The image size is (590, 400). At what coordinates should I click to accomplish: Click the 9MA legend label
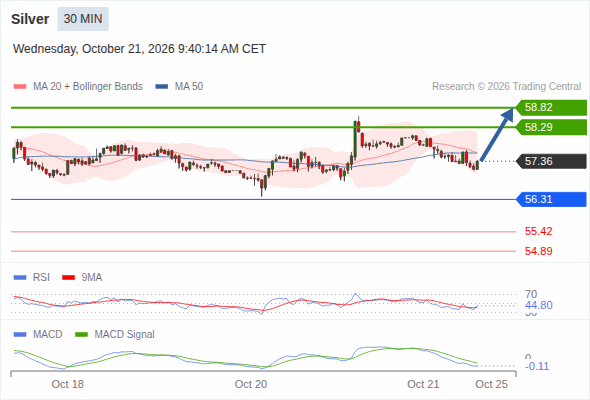(92, 278)
